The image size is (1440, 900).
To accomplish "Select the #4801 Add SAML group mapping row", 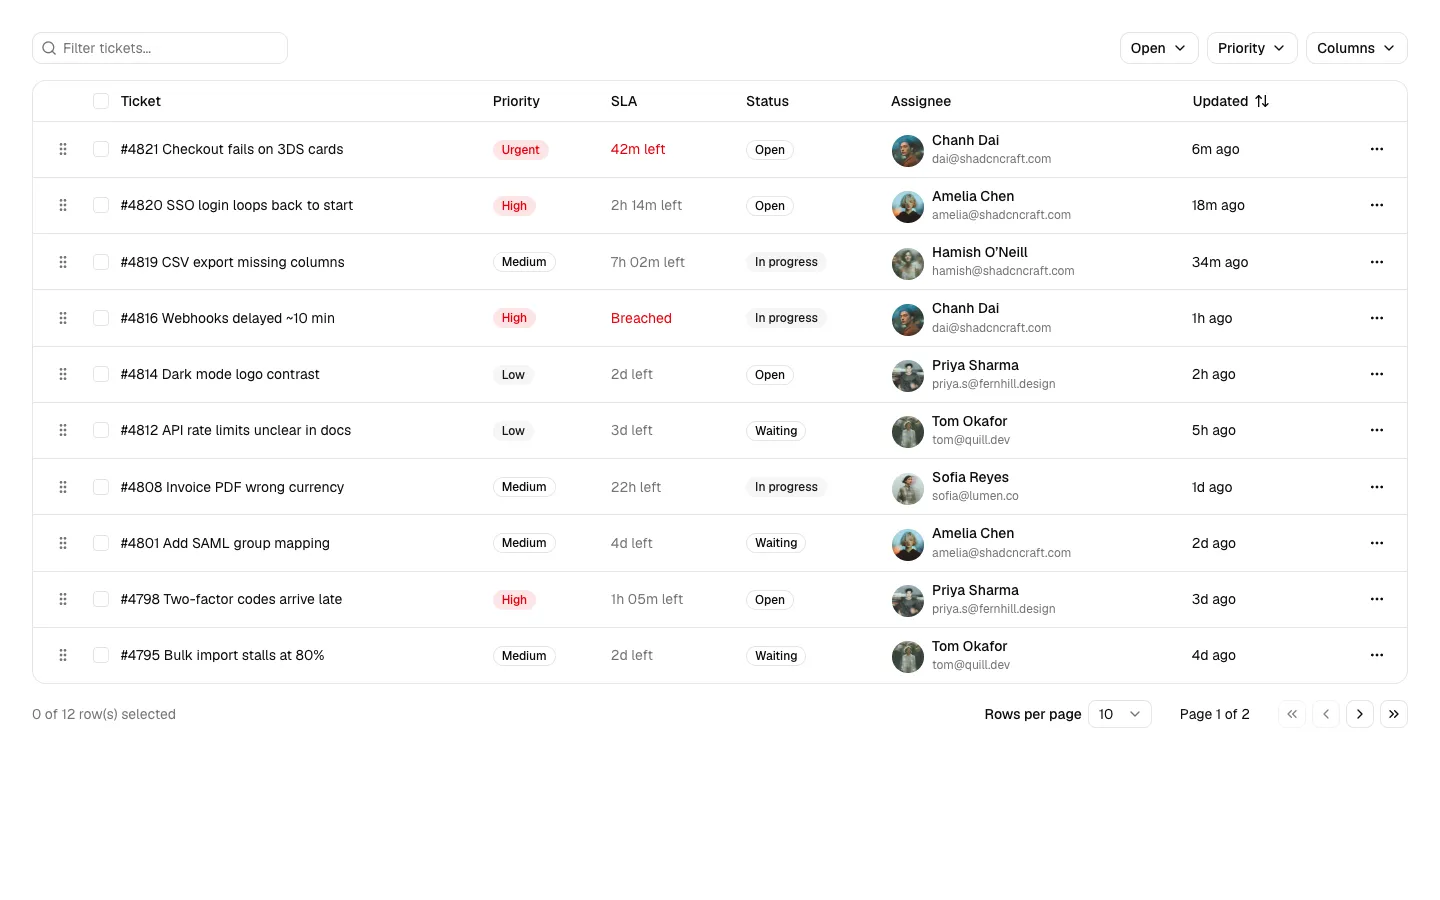I will point(101,543).
